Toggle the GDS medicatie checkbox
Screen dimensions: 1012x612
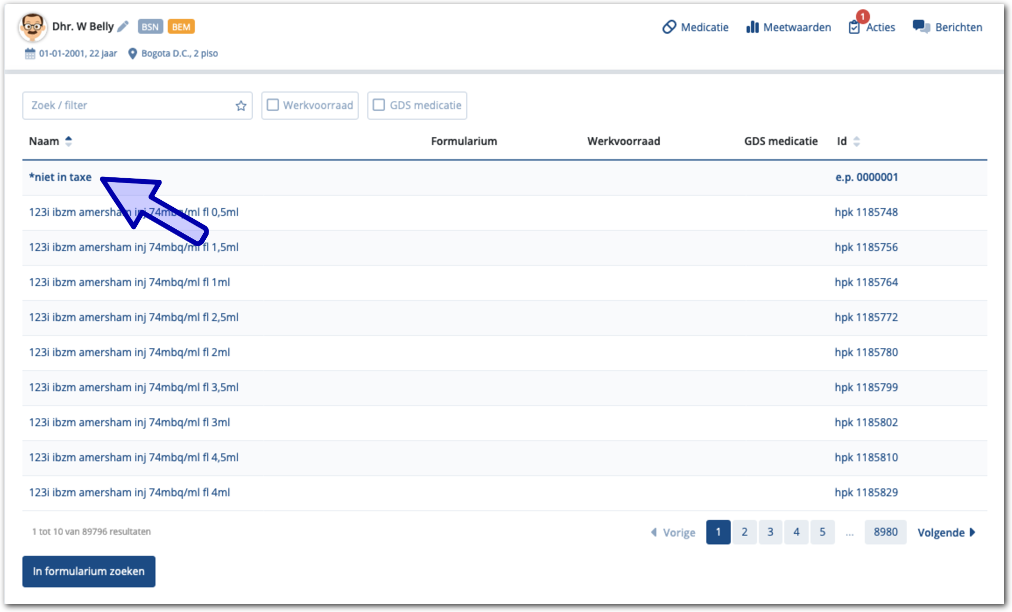[x=378, y=105]
